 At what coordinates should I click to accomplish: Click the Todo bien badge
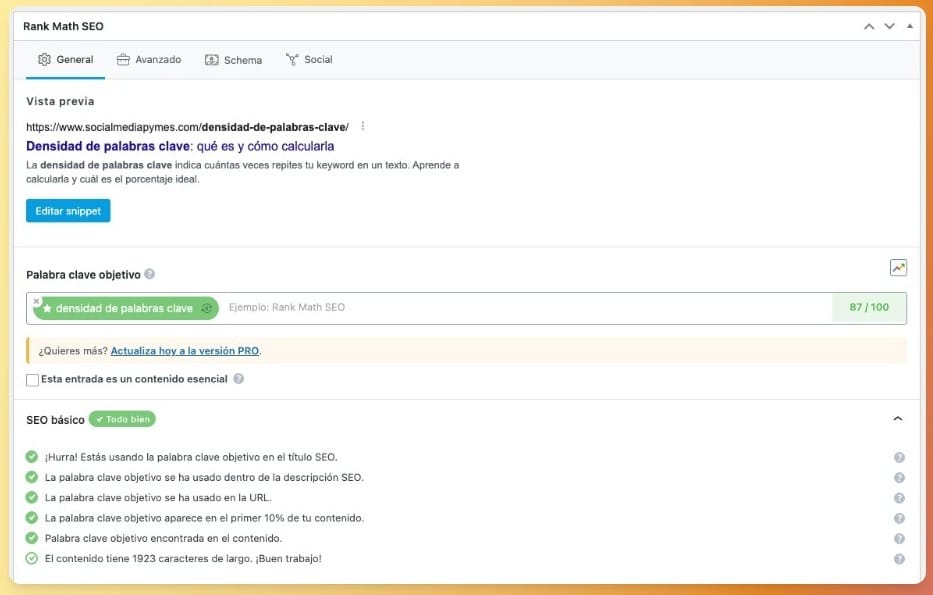pos(122,419)
